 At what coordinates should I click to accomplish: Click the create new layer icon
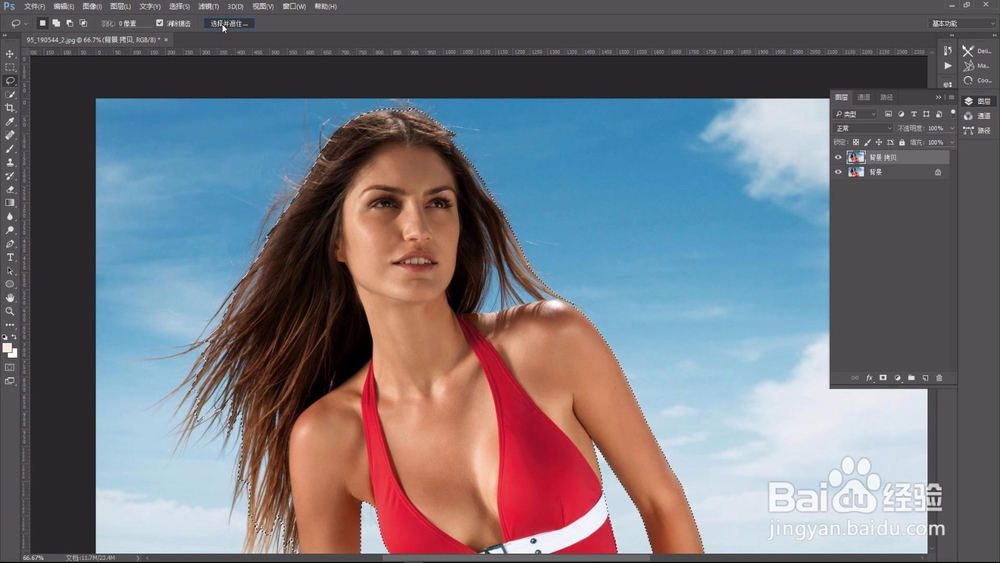tap(925, 378)
